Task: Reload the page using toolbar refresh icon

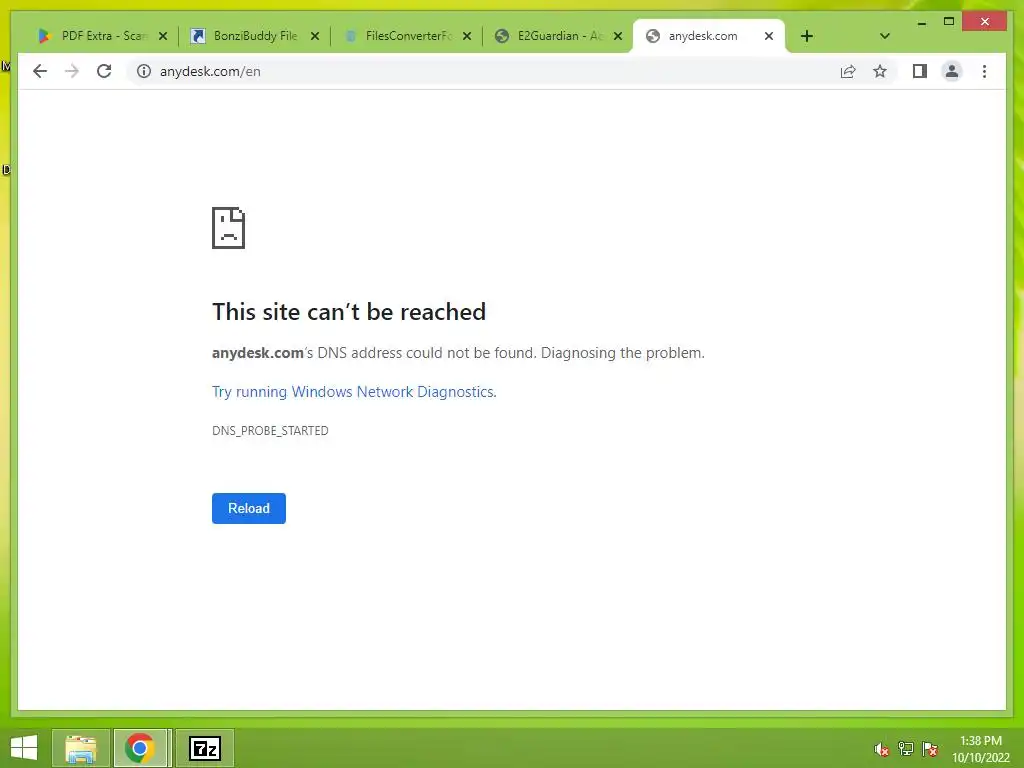Action: [104, 71]
